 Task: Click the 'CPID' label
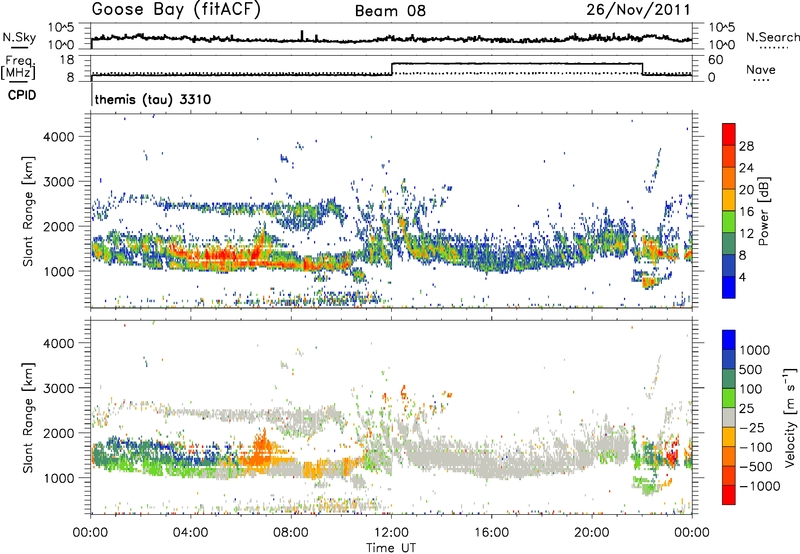22,95
